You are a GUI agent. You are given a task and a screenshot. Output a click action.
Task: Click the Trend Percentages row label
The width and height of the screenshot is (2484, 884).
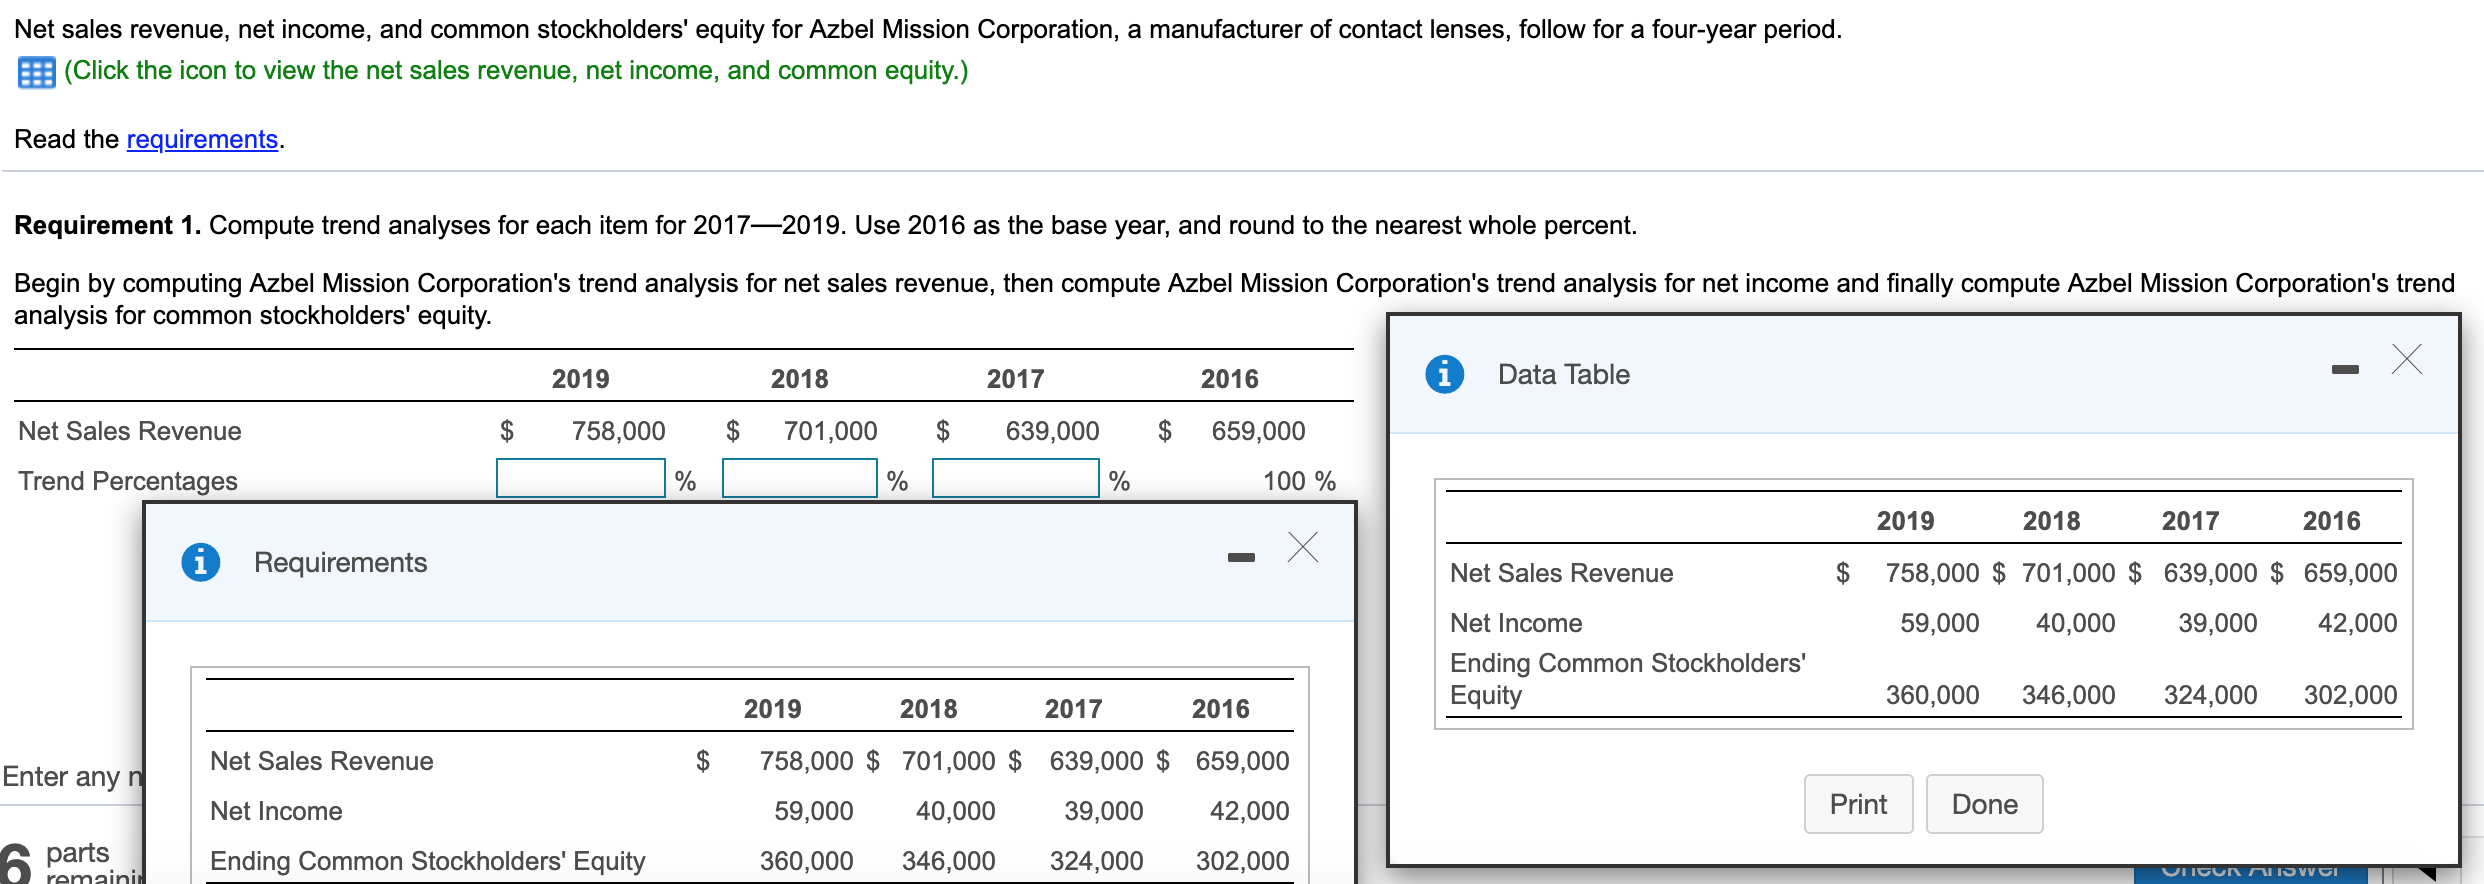[128, 481]
